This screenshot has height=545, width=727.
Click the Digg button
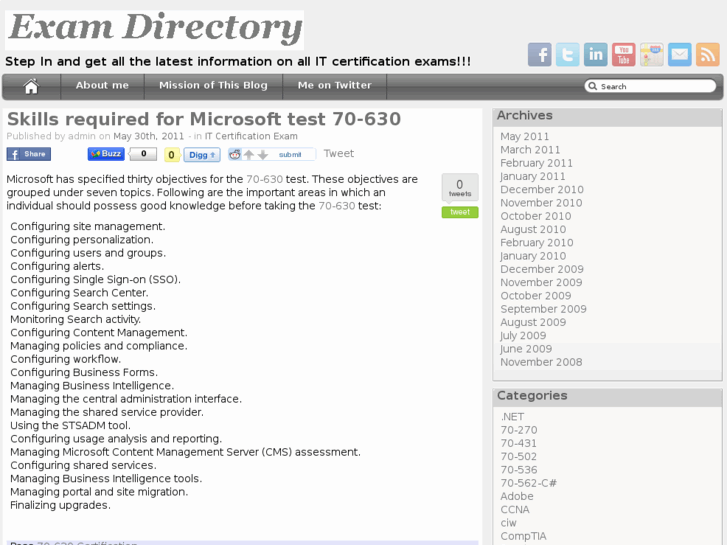(202, 155)
